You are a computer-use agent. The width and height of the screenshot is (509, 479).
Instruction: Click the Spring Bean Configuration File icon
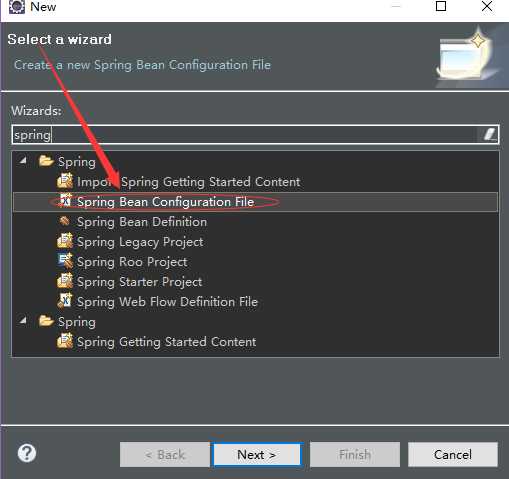(65, 201)
